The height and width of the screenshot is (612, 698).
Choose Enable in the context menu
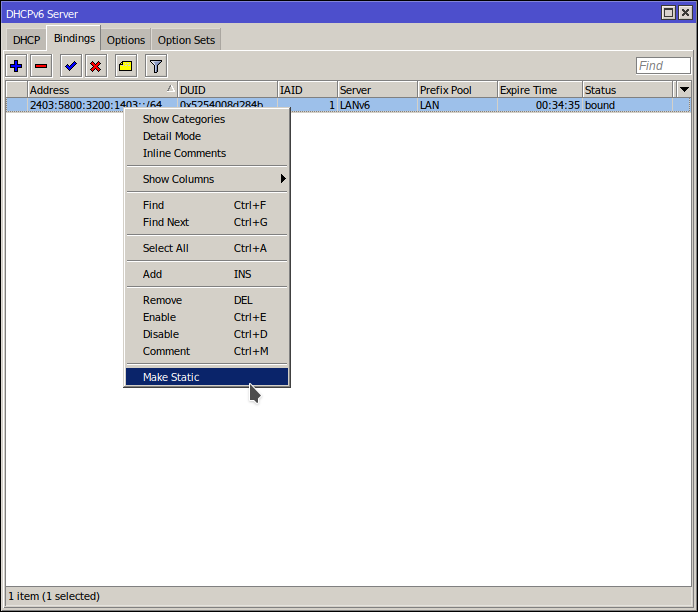pos(207,317)
